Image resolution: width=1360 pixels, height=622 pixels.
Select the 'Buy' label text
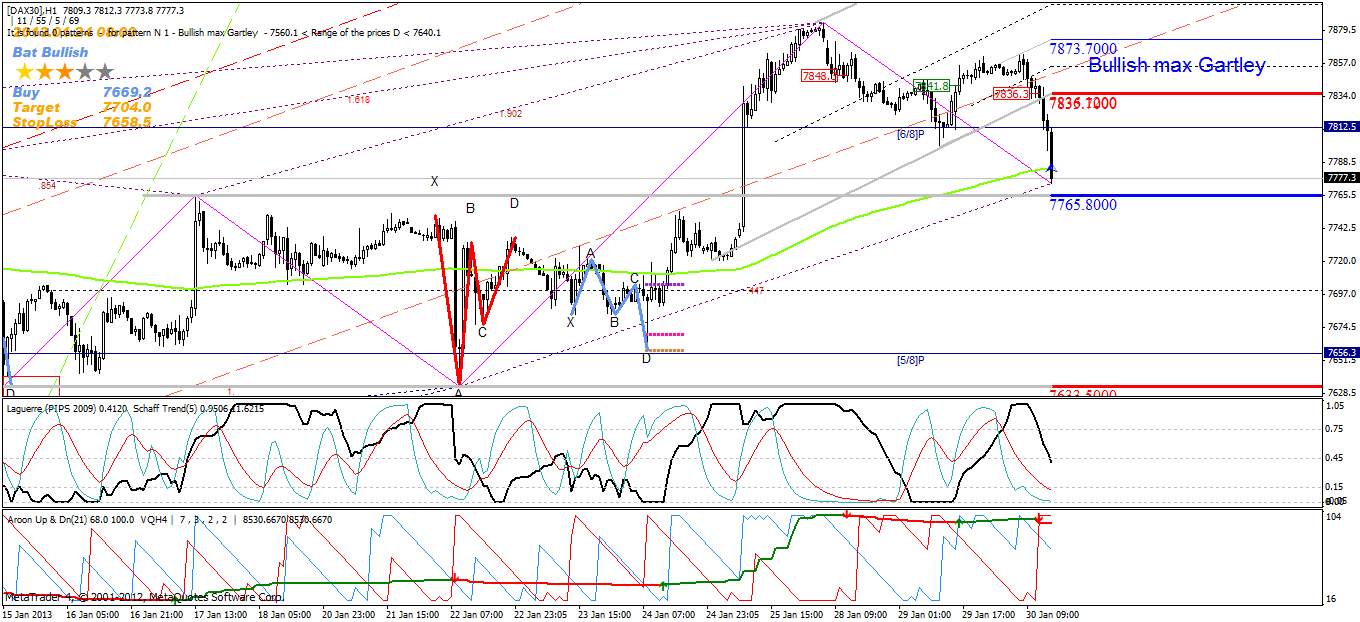tap(27, 92)
